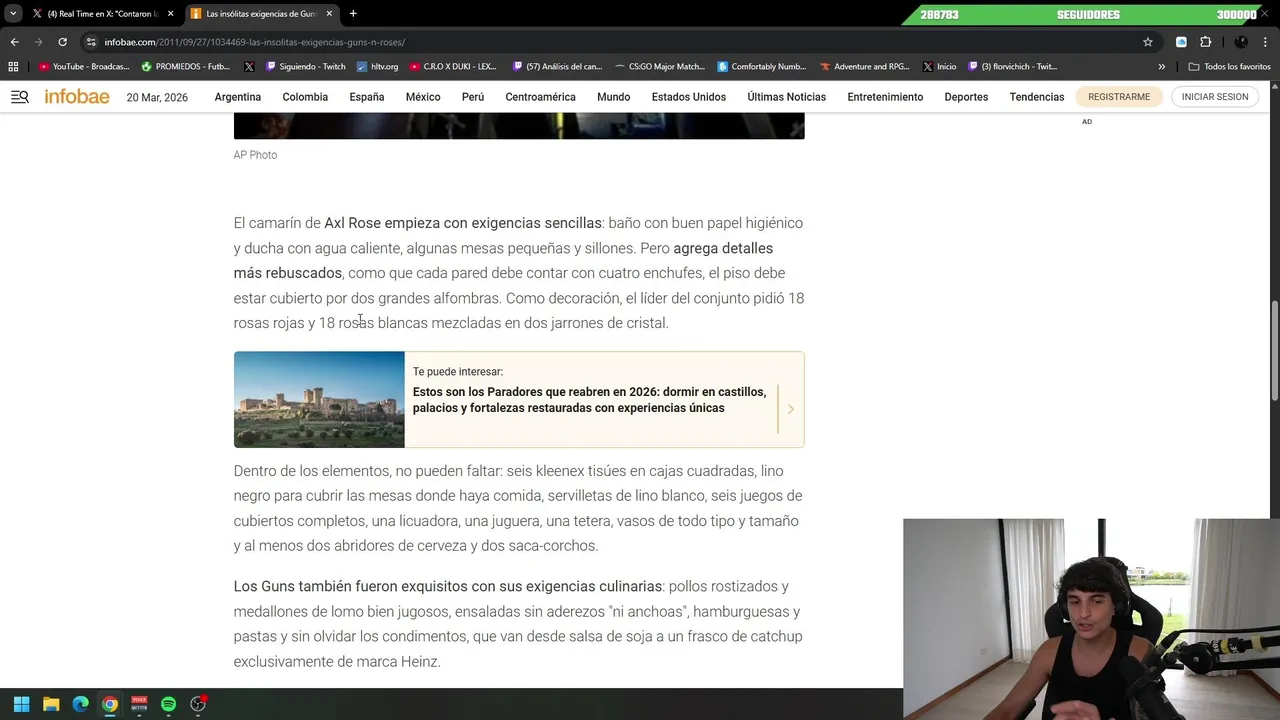Close the Las insólitas exigencias tab

[x=328, y=14]
